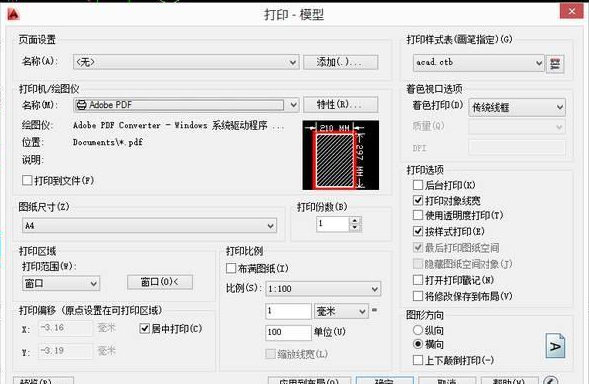Click the 应用到布局 button

click(309, 381)
